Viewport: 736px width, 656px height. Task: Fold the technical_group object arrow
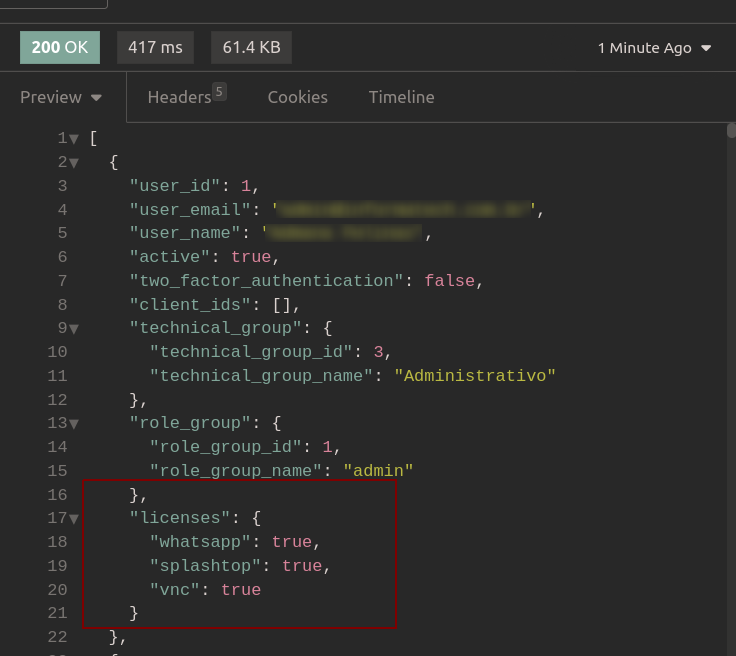coord(74,329)
